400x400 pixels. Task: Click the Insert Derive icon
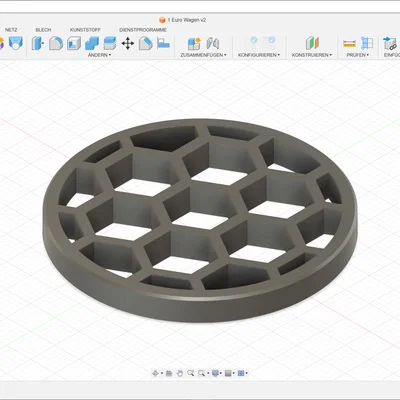tap(390, 43)
